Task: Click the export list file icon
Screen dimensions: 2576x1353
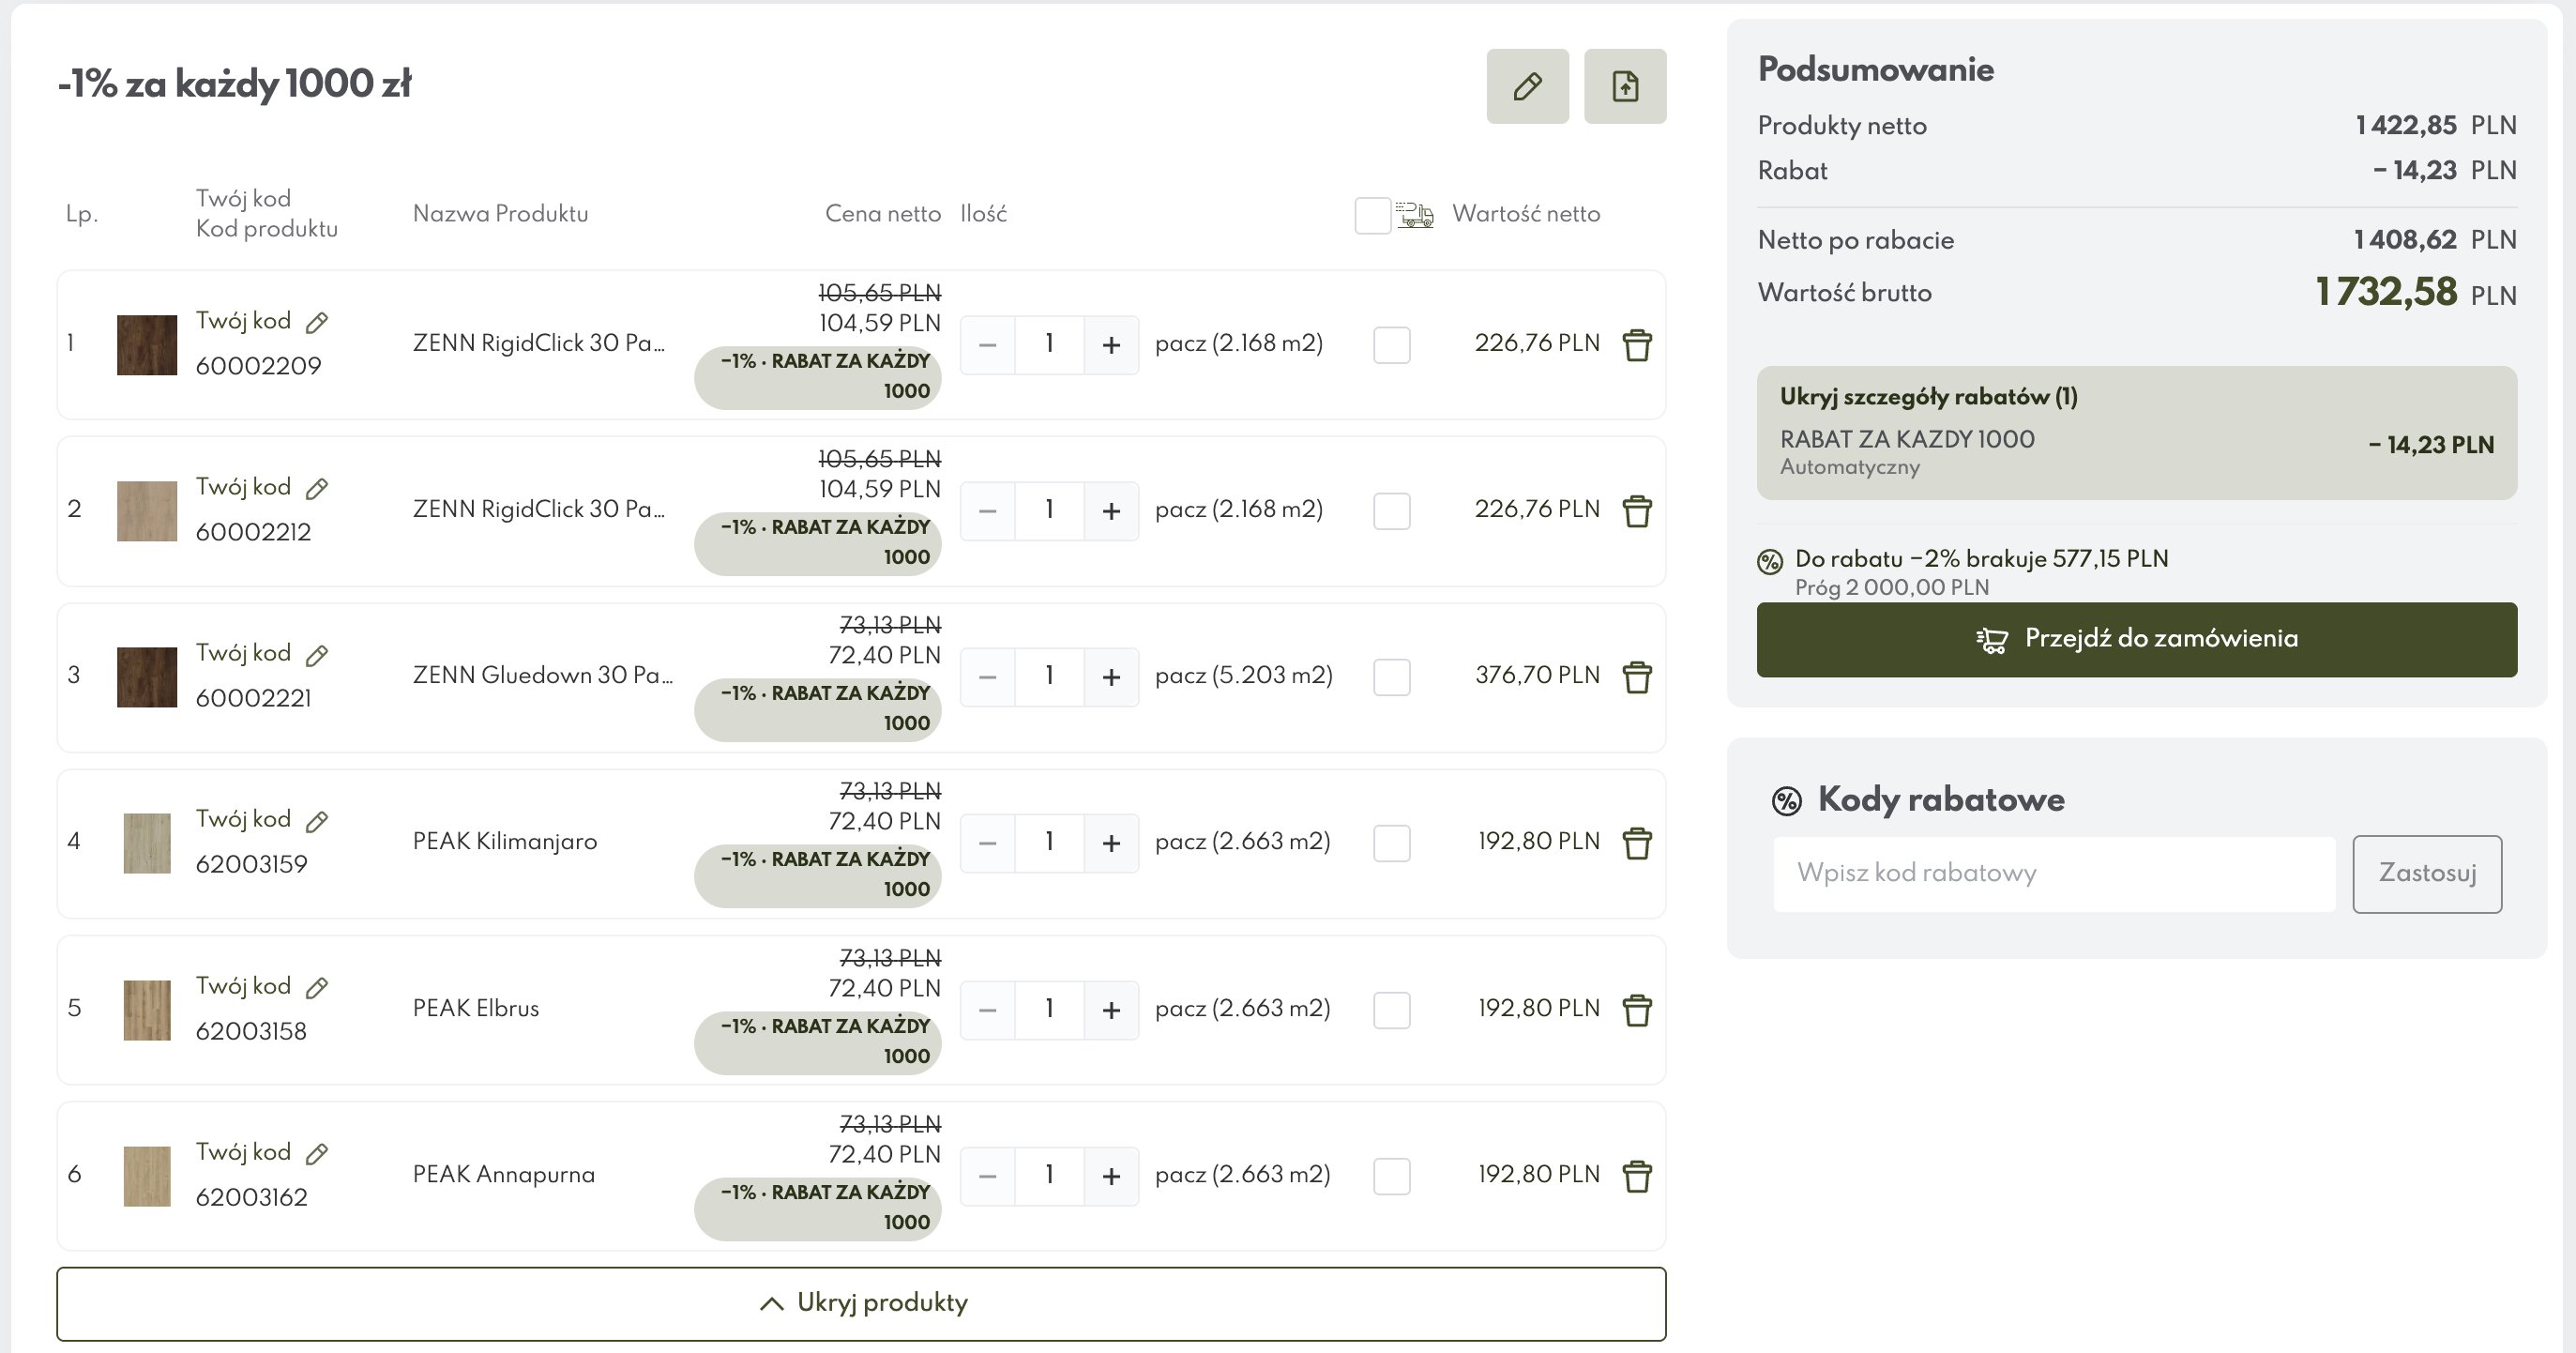Action: [x=1625, y=86]
